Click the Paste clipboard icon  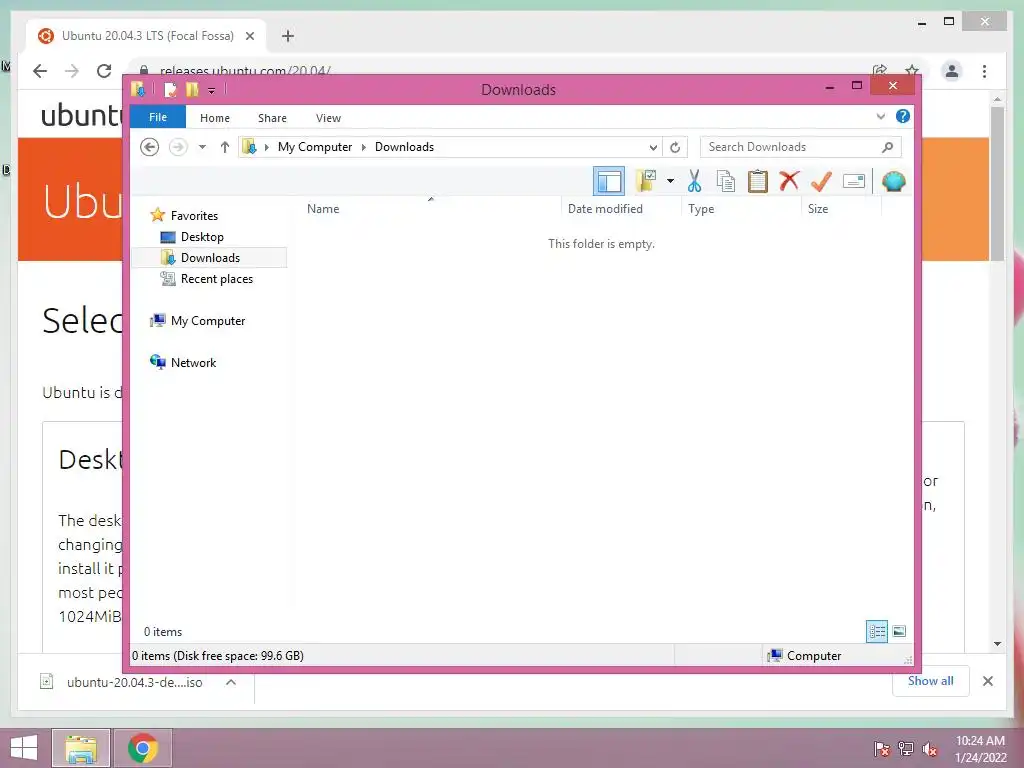tap(758, 181)
